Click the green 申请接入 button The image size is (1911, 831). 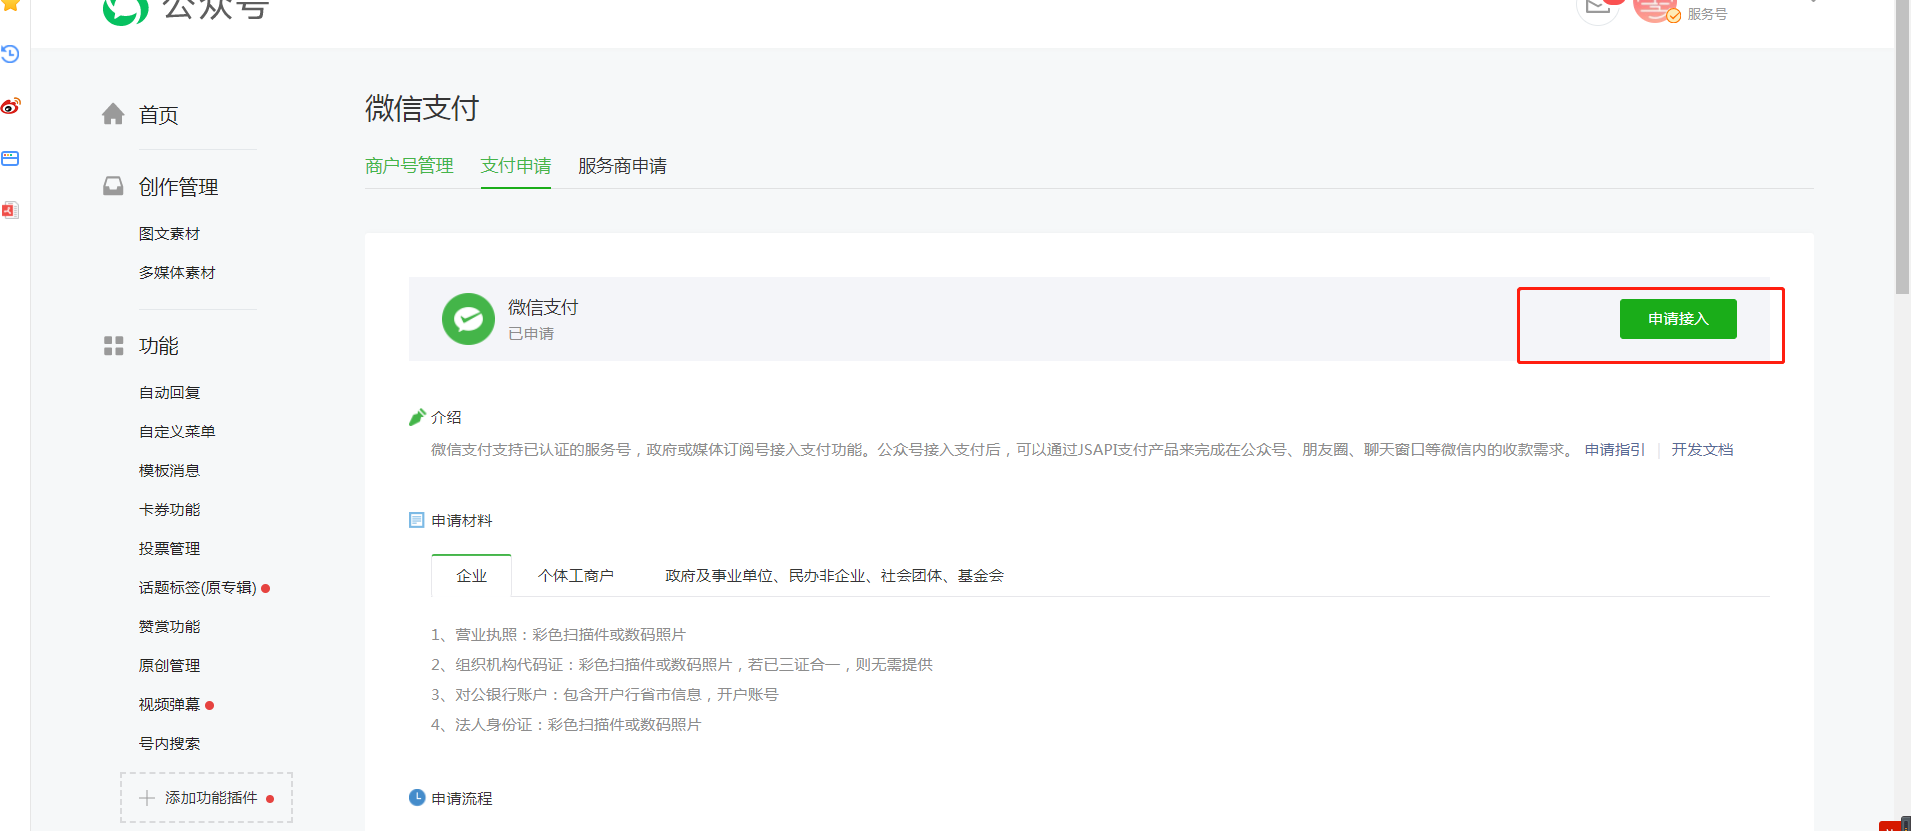click(x=1678, y=319)
